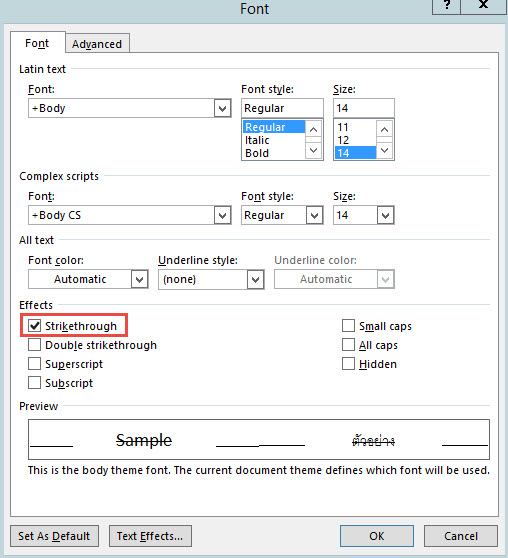The image size is (508, 558).
Task: Click the up arrow in Font style list
Action: click(x=313, y=129)
